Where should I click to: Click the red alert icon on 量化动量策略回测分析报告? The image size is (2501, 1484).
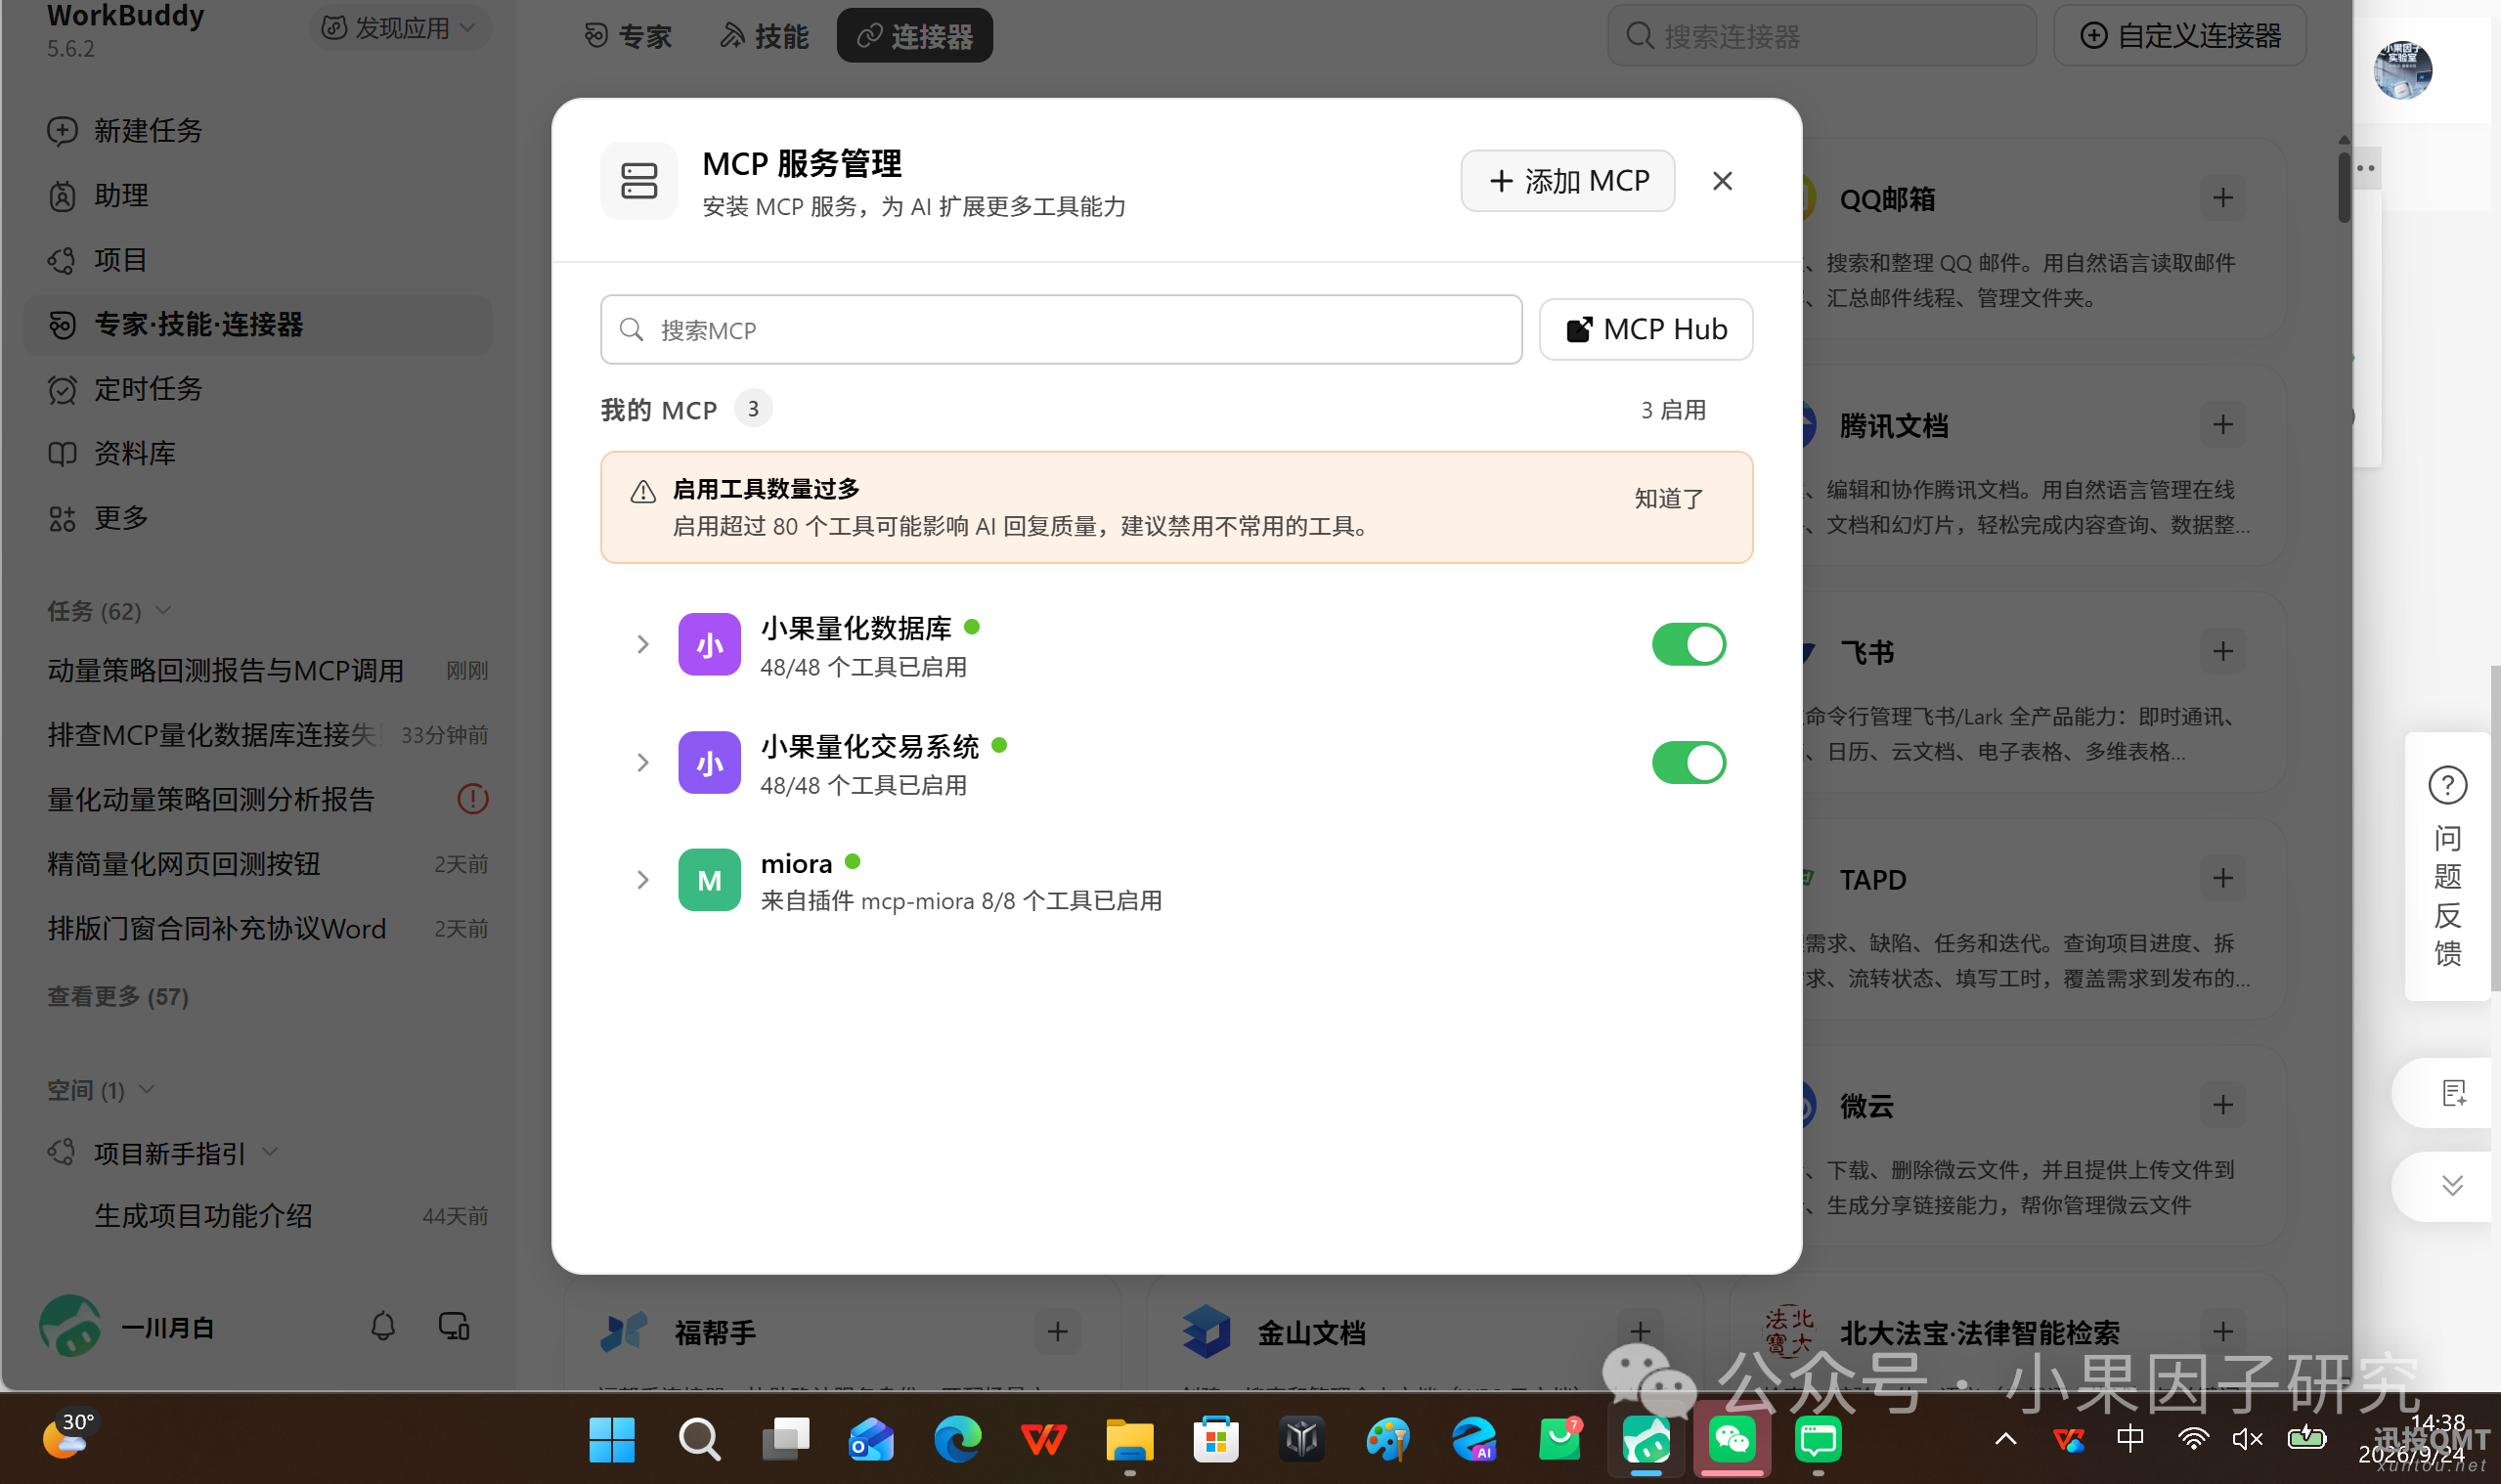pos(472,799)
